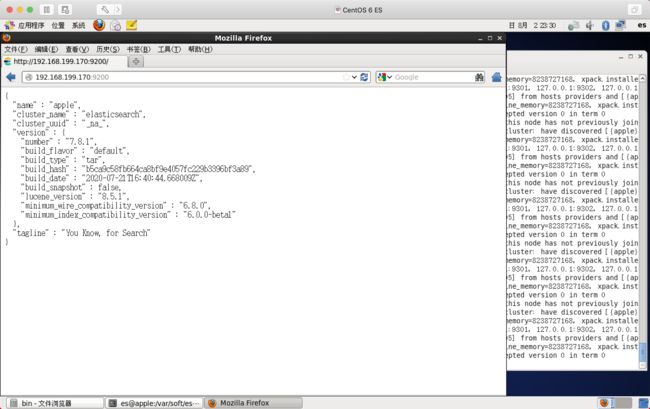Open the new tab plus button

coord(136,62)
